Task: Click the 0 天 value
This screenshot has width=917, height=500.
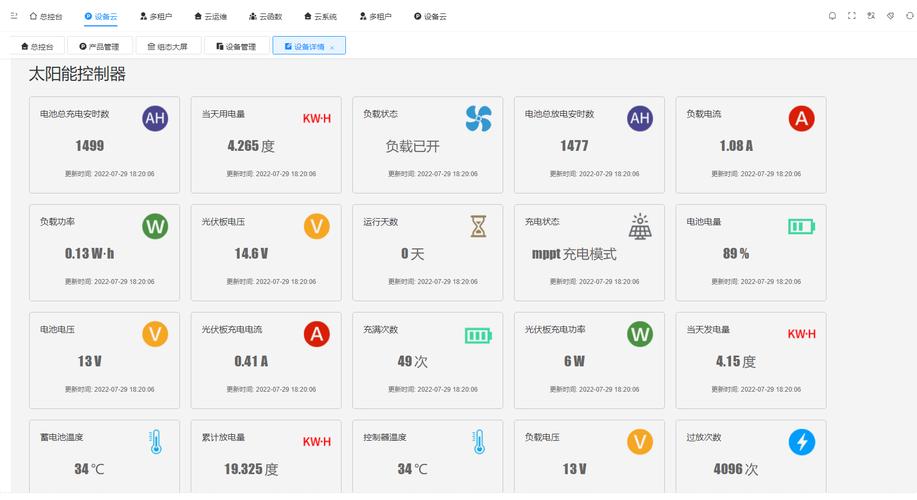Action: tap(412, 254)
